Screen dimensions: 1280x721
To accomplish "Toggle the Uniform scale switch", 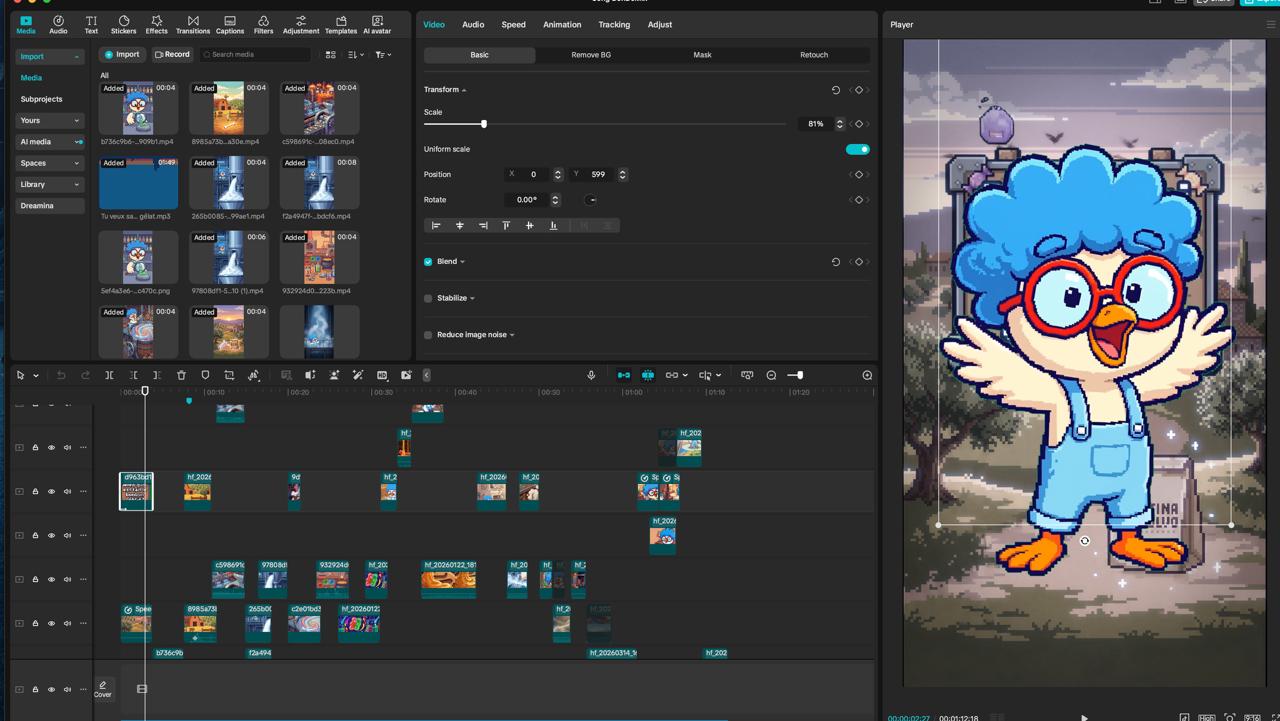I will point(858,149).
